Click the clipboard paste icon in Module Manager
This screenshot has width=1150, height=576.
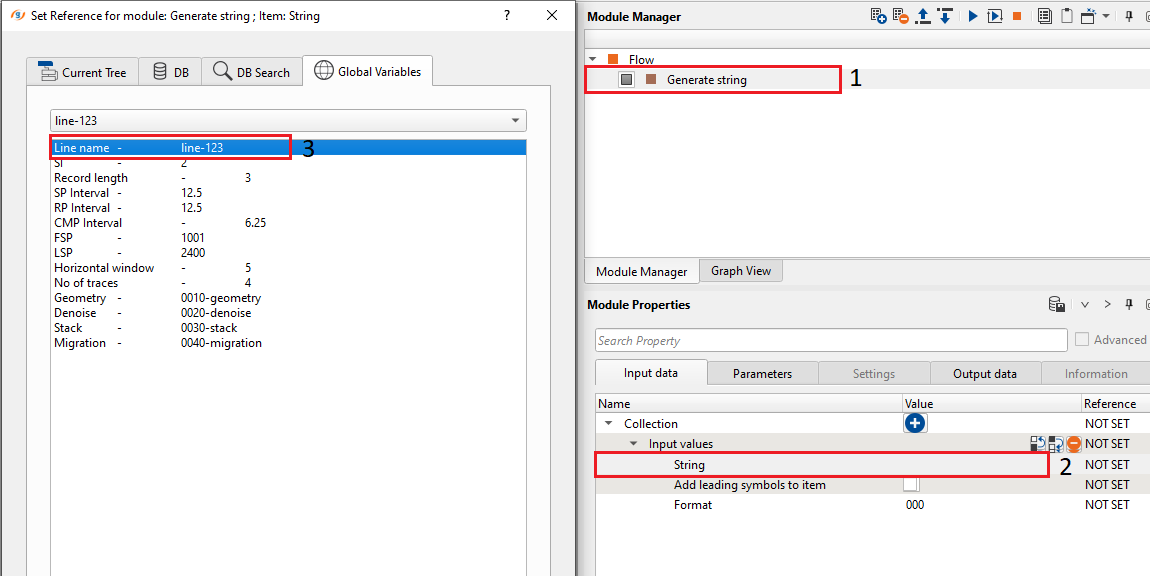(1066, 16)
